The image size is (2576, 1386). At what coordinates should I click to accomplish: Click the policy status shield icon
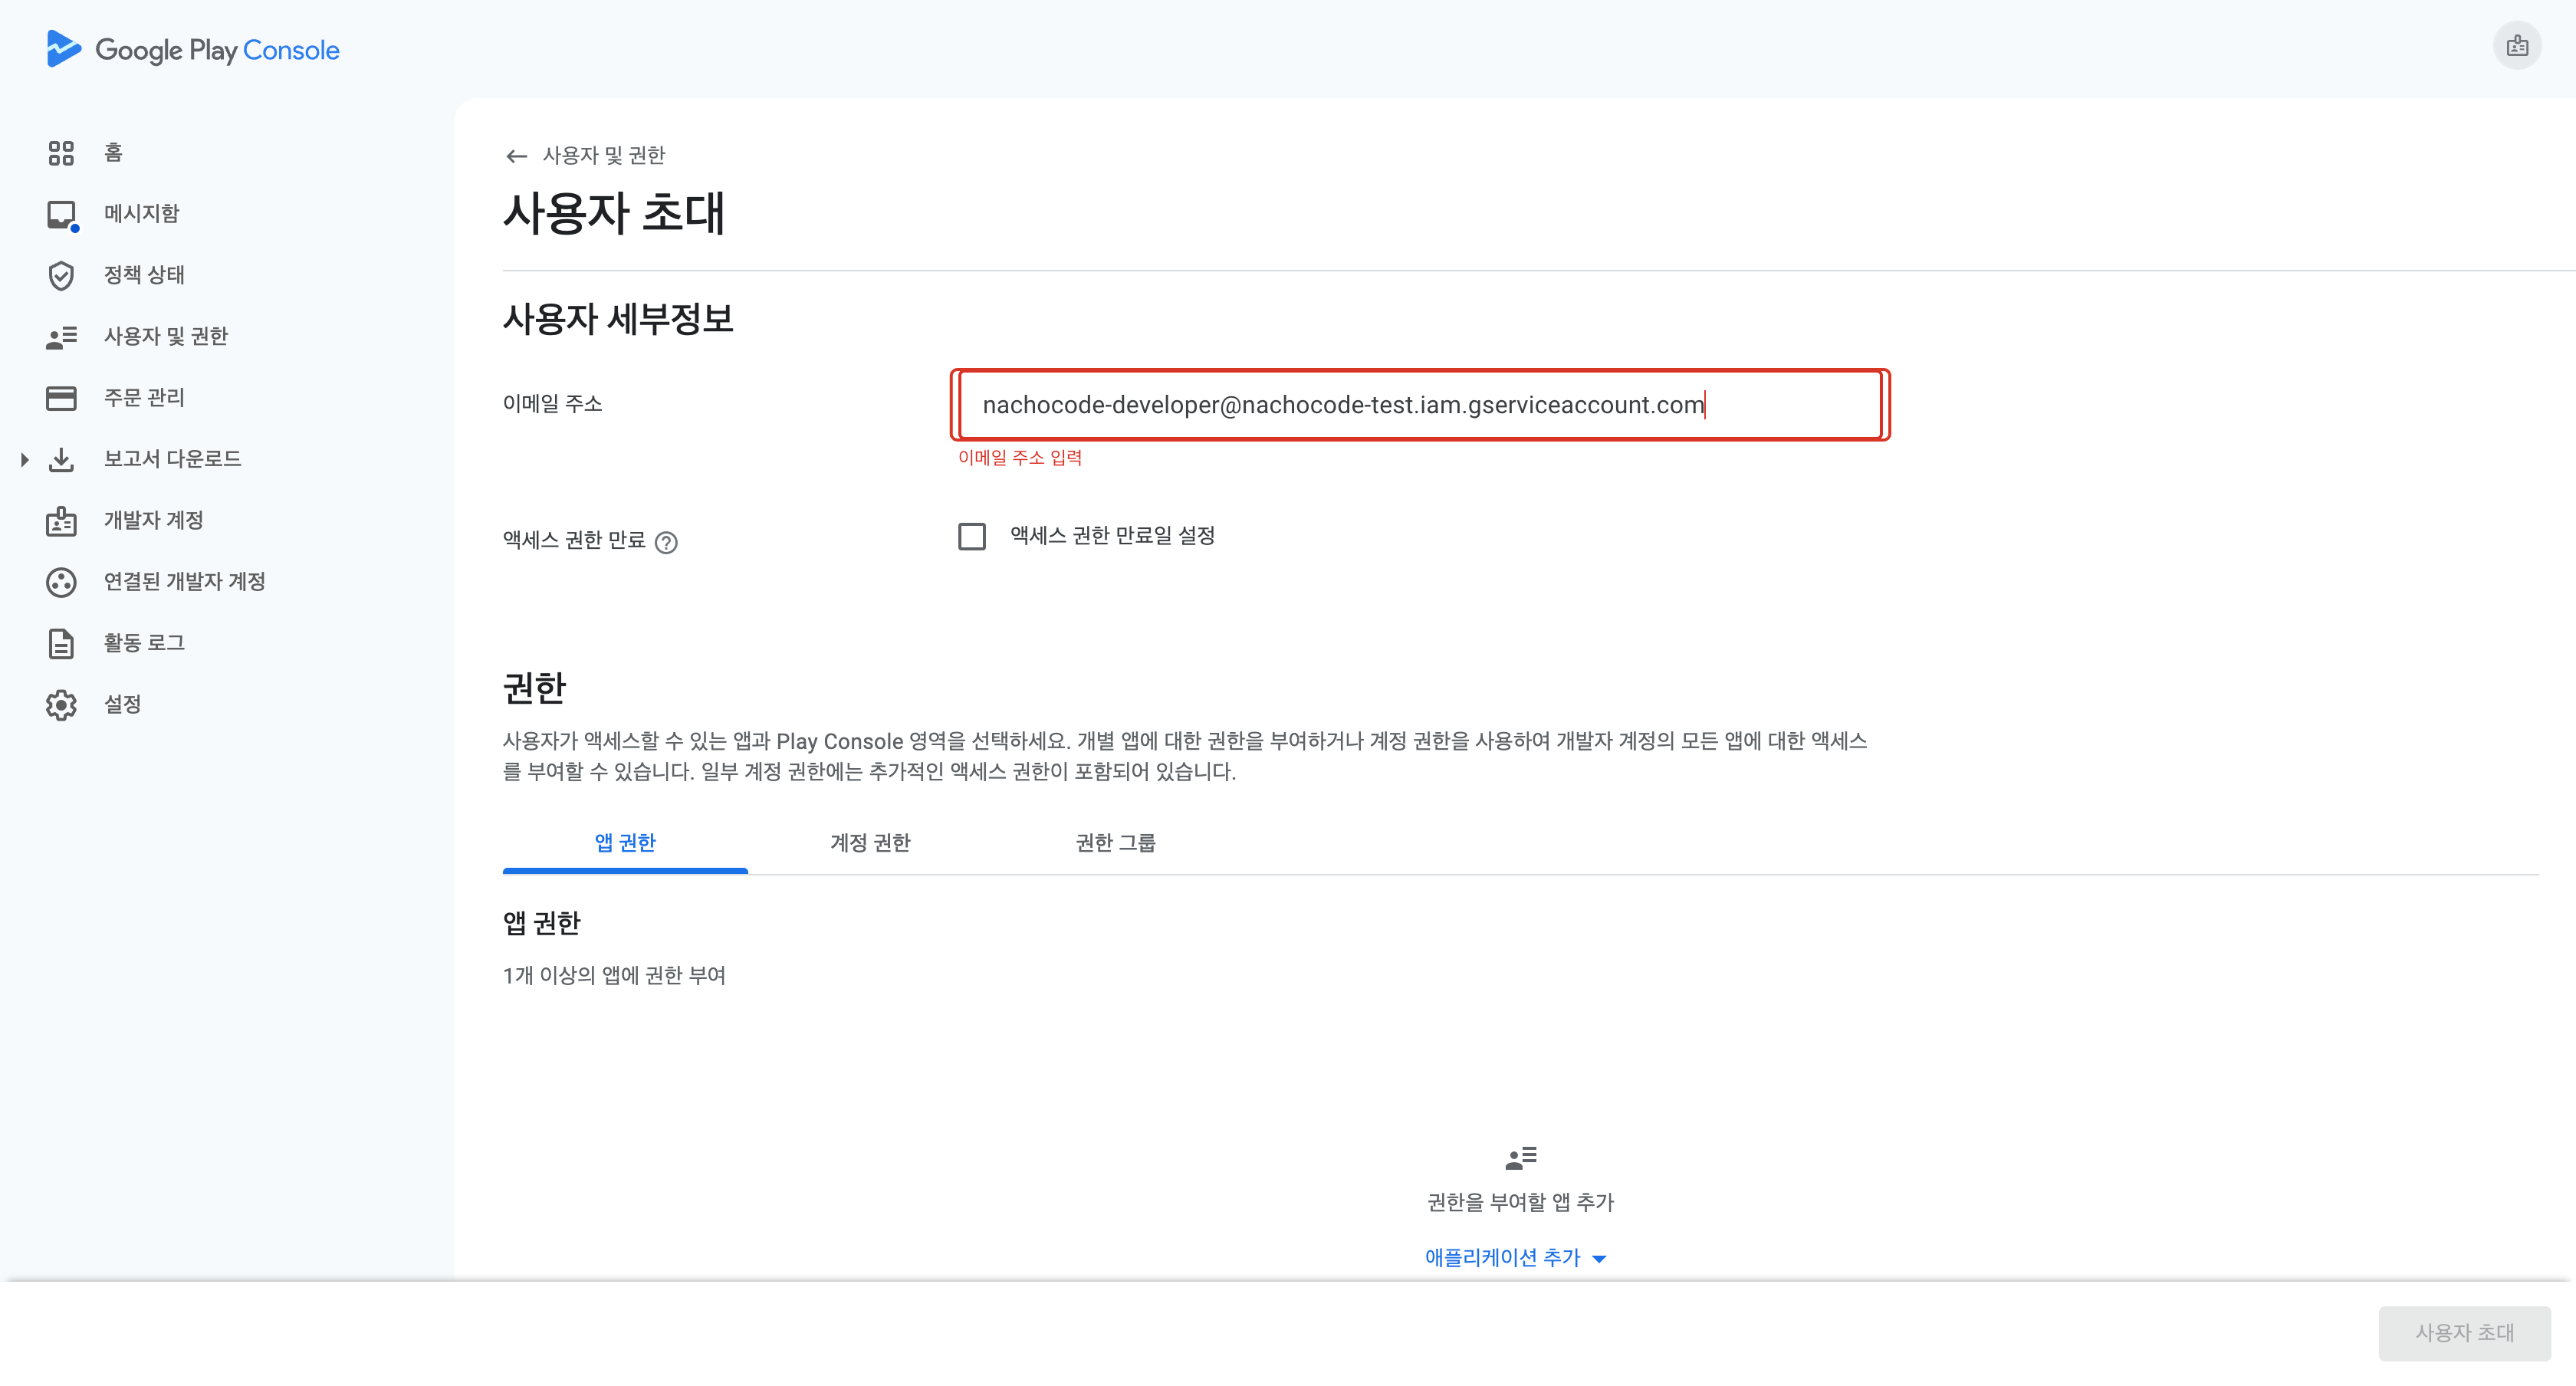[61, 276]
